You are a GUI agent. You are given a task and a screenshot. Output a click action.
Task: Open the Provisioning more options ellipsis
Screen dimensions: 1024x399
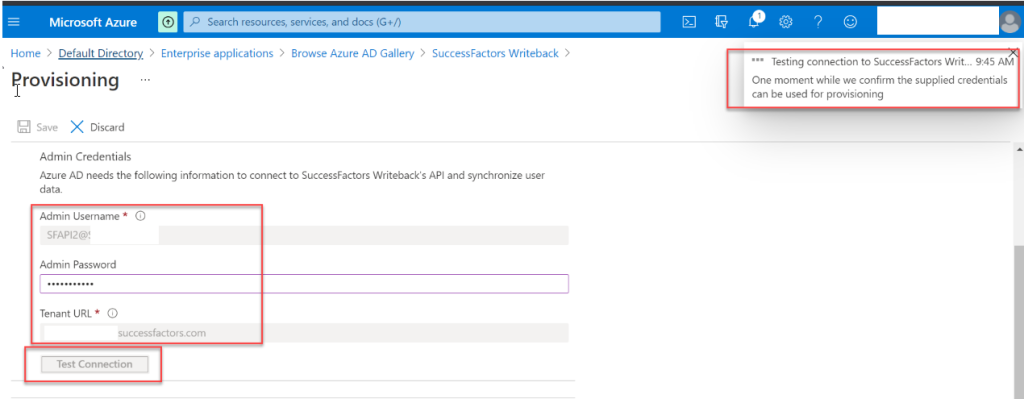[x=145, y=80]
